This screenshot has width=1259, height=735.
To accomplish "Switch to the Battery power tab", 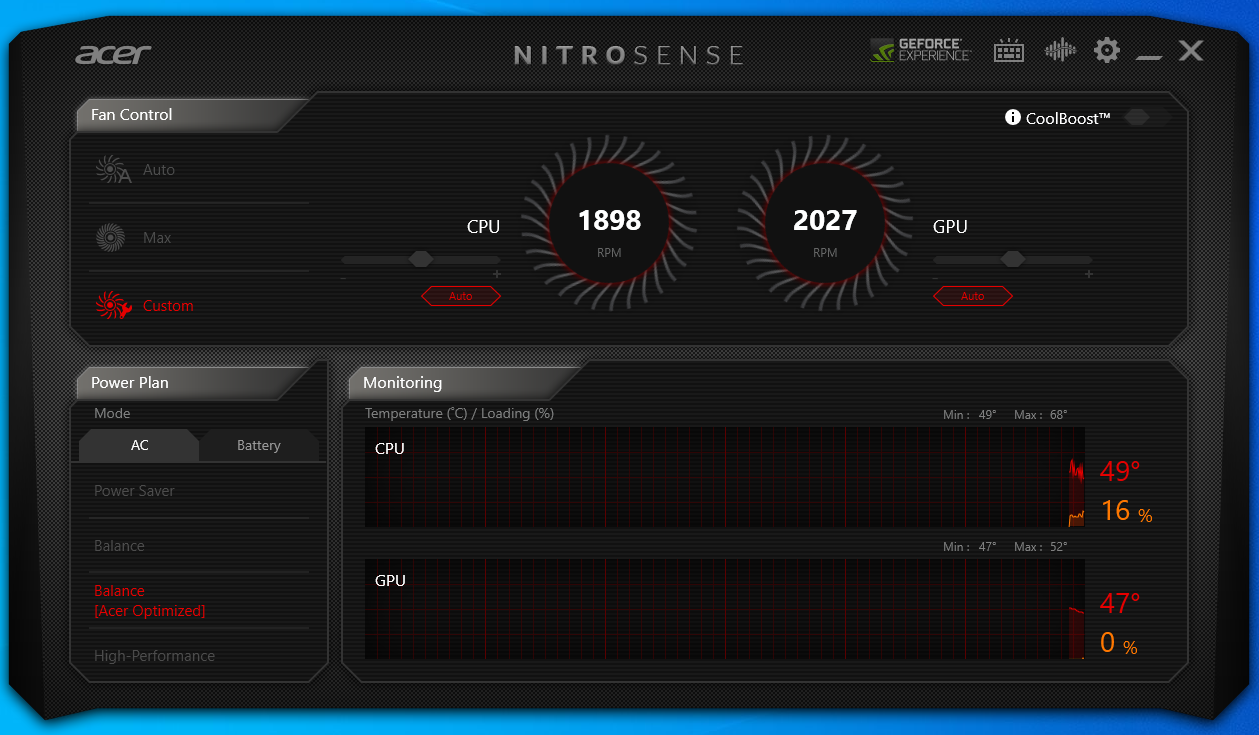I will [259, 446].
